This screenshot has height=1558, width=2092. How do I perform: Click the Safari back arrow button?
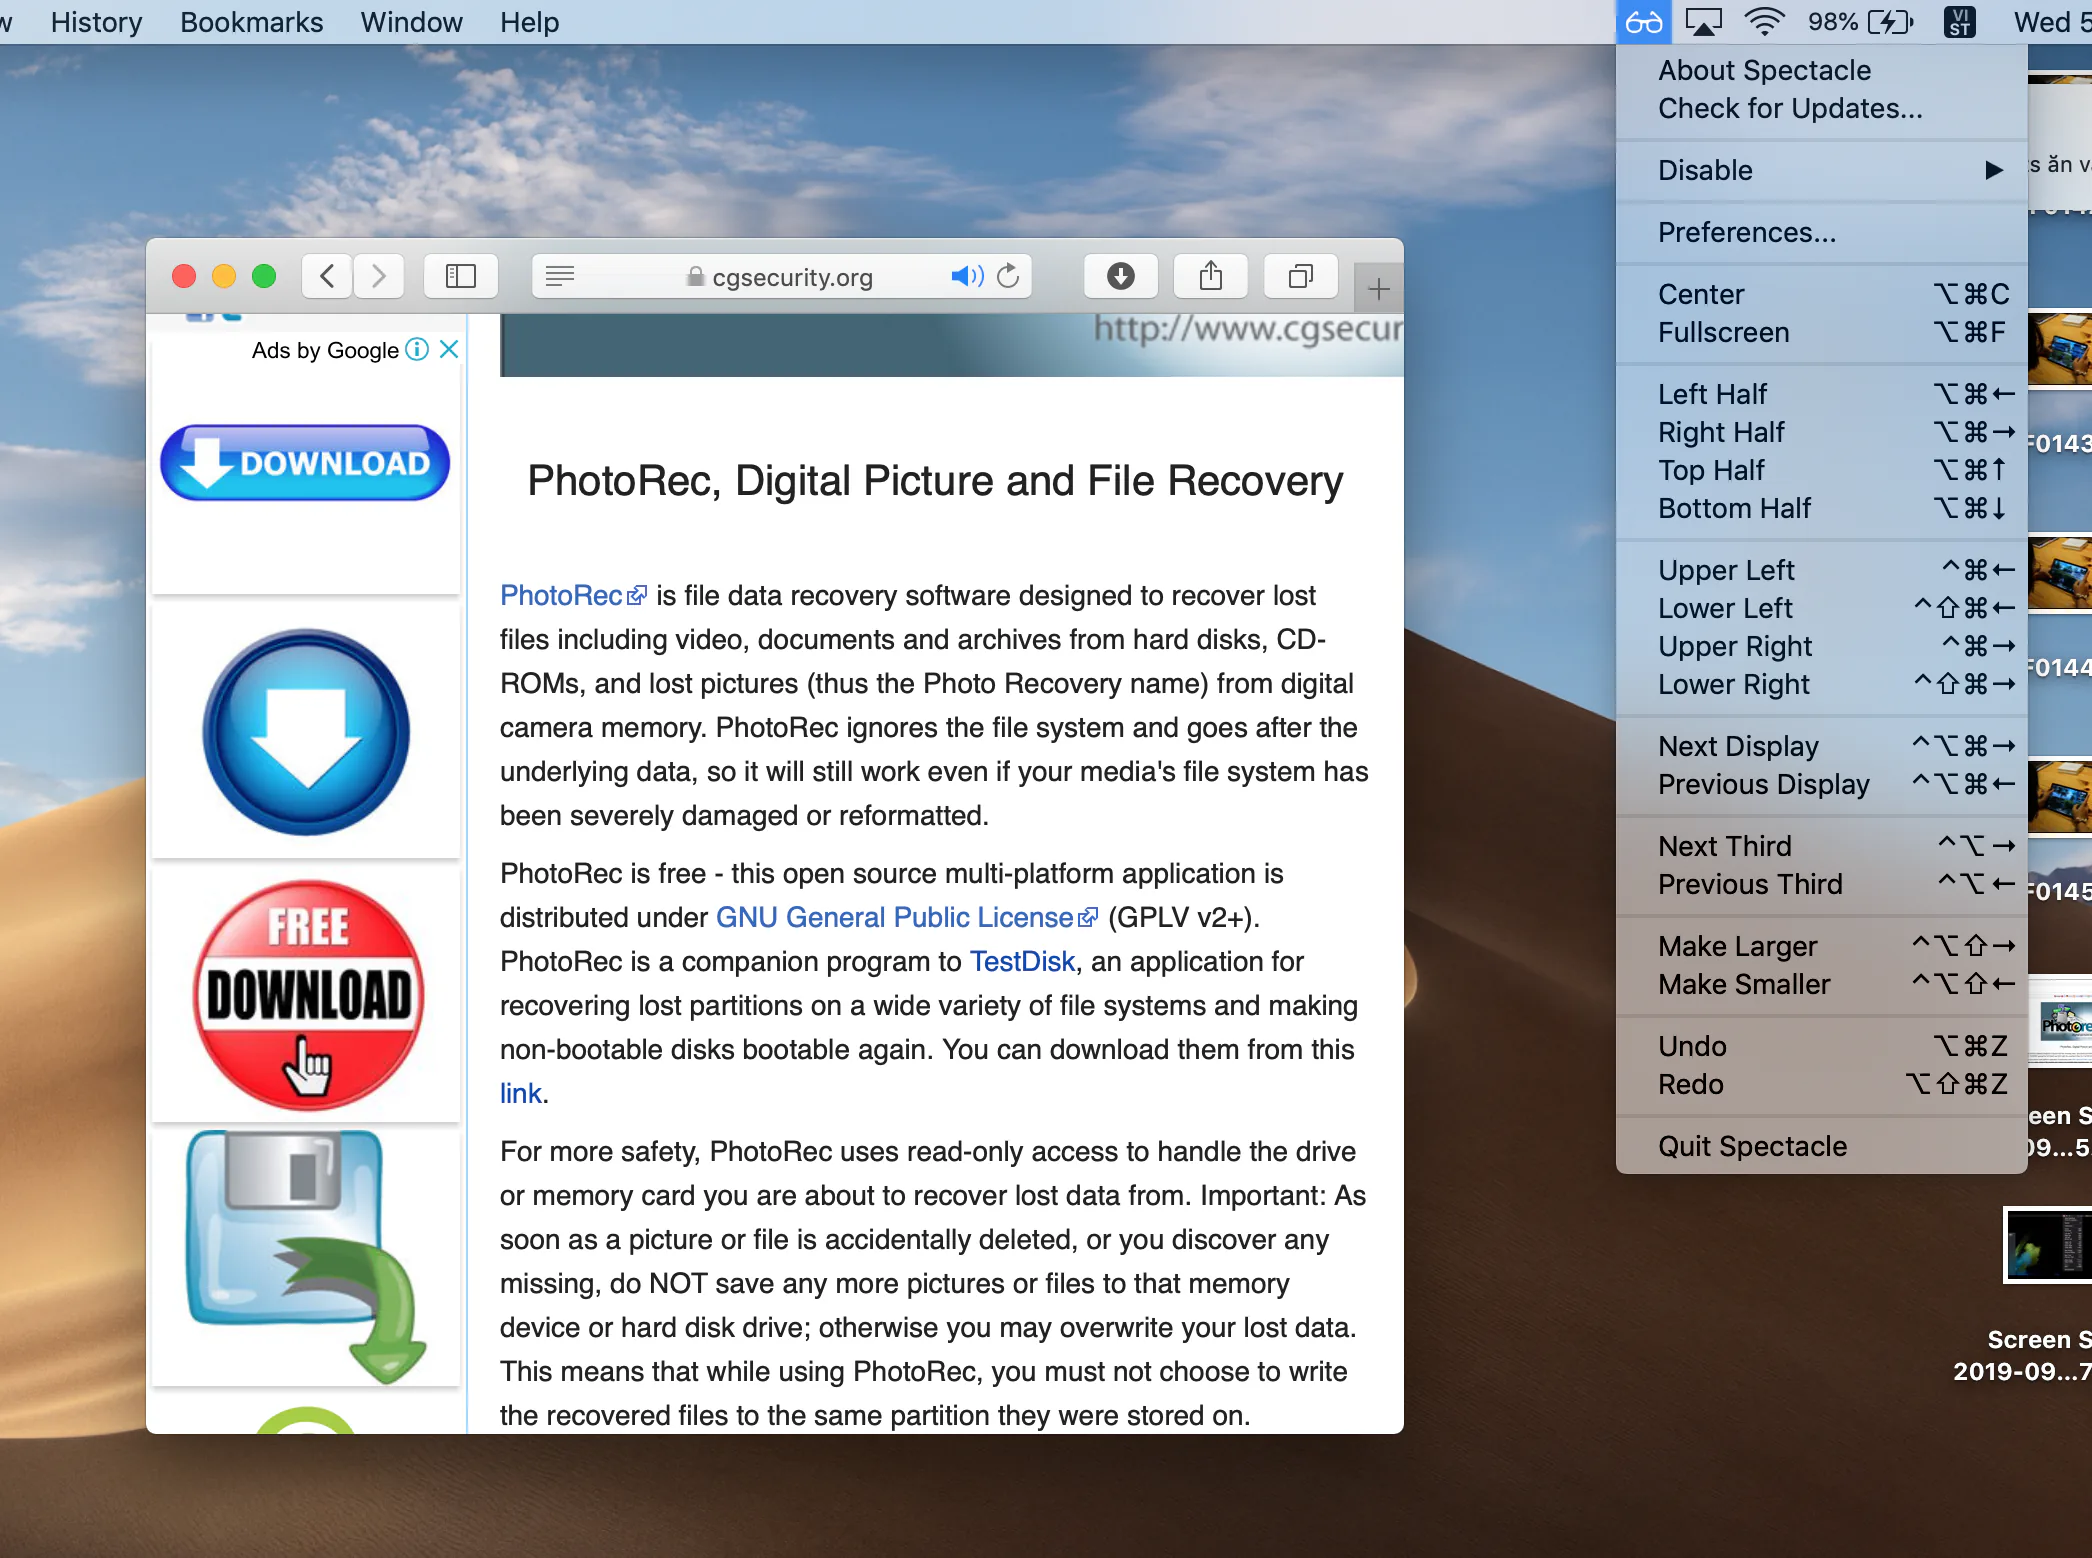(327, 276)
